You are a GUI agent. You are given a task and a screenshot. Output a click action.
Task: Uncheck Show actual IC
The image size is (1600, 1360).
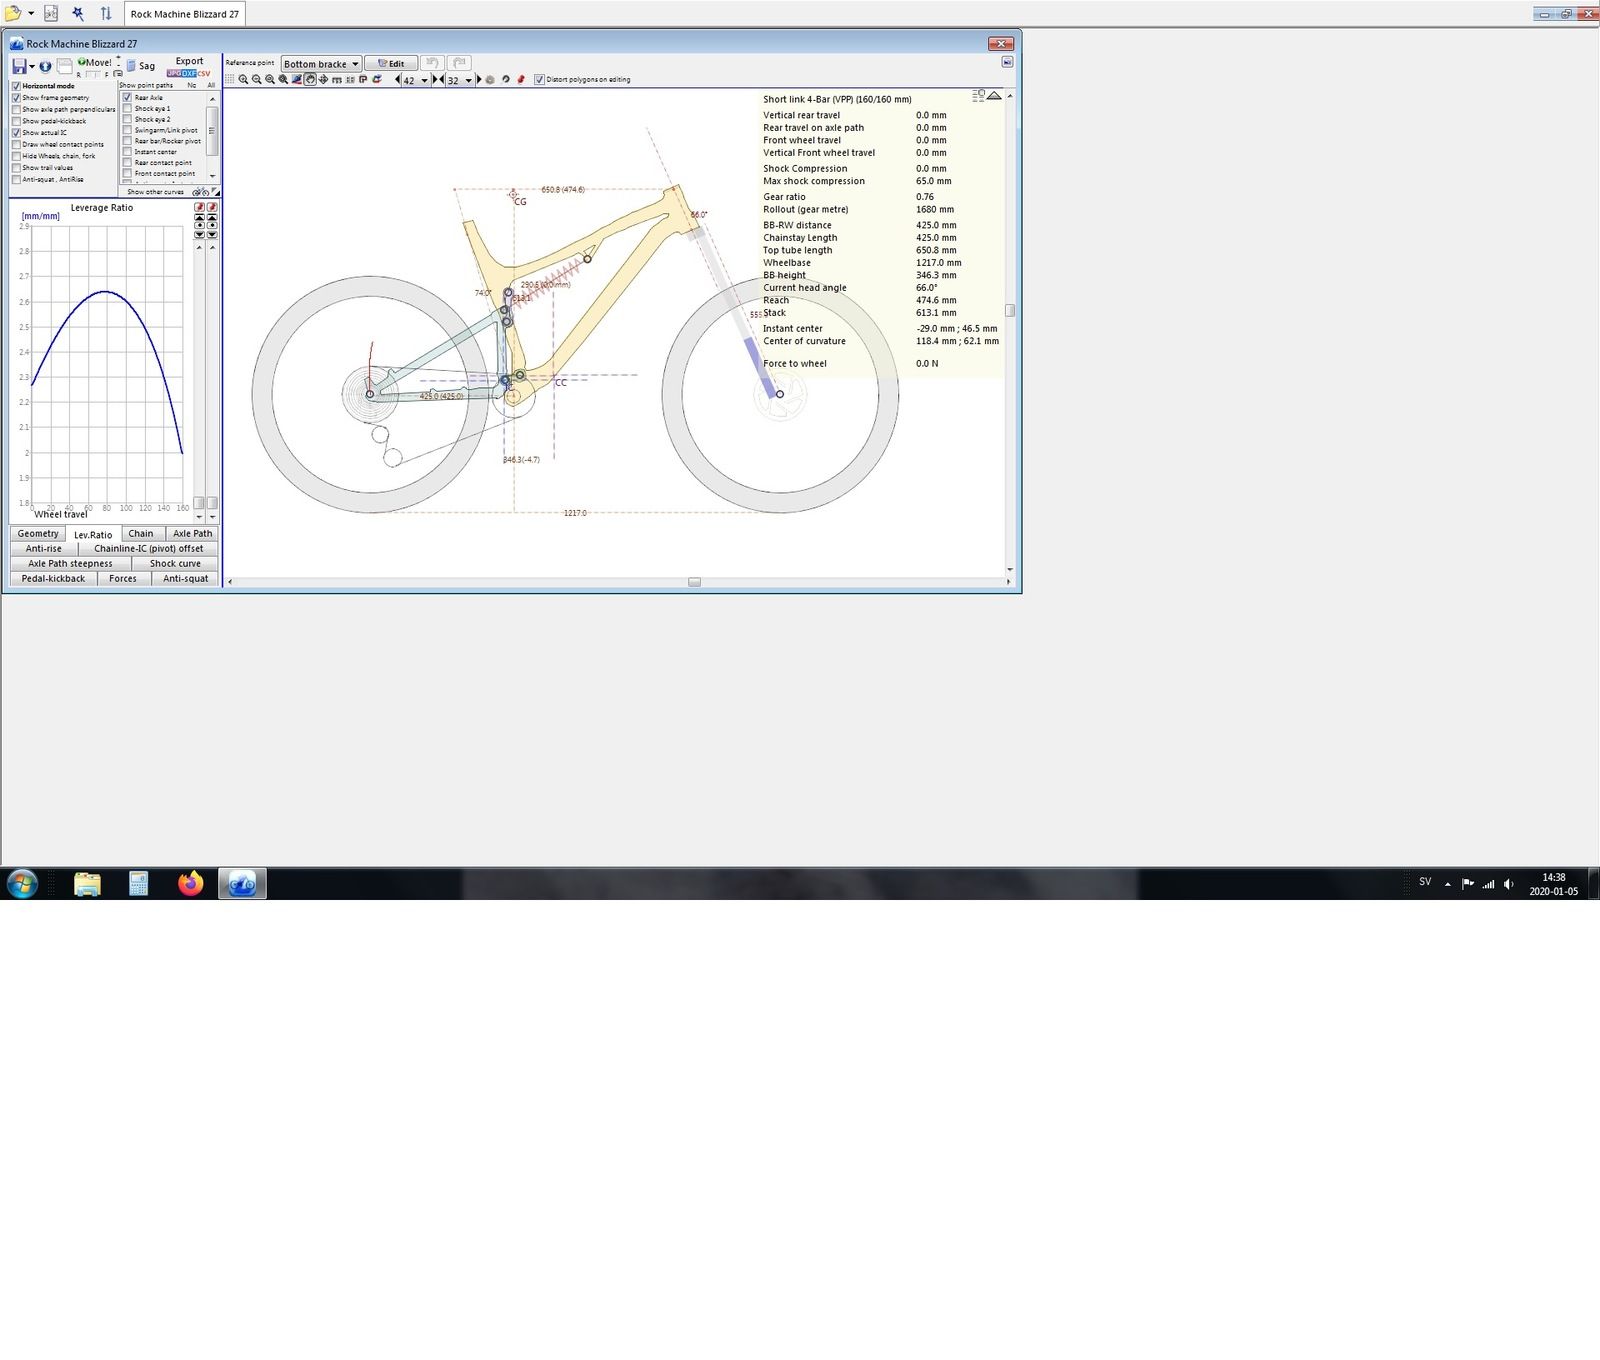pos(16,133)
